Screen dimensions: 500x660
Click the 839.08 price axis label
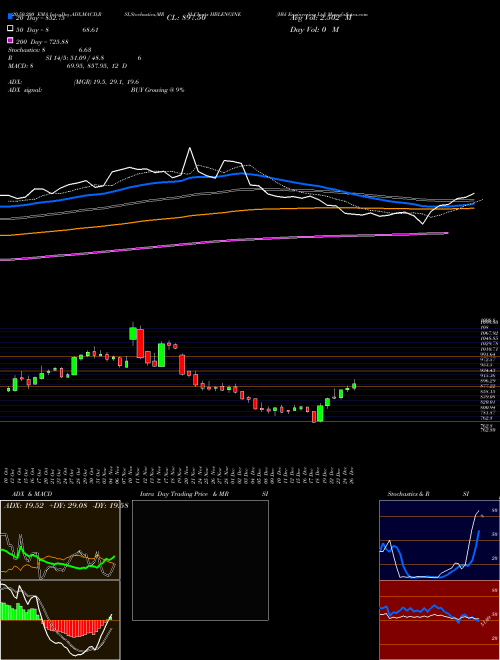tap(488, 397)
